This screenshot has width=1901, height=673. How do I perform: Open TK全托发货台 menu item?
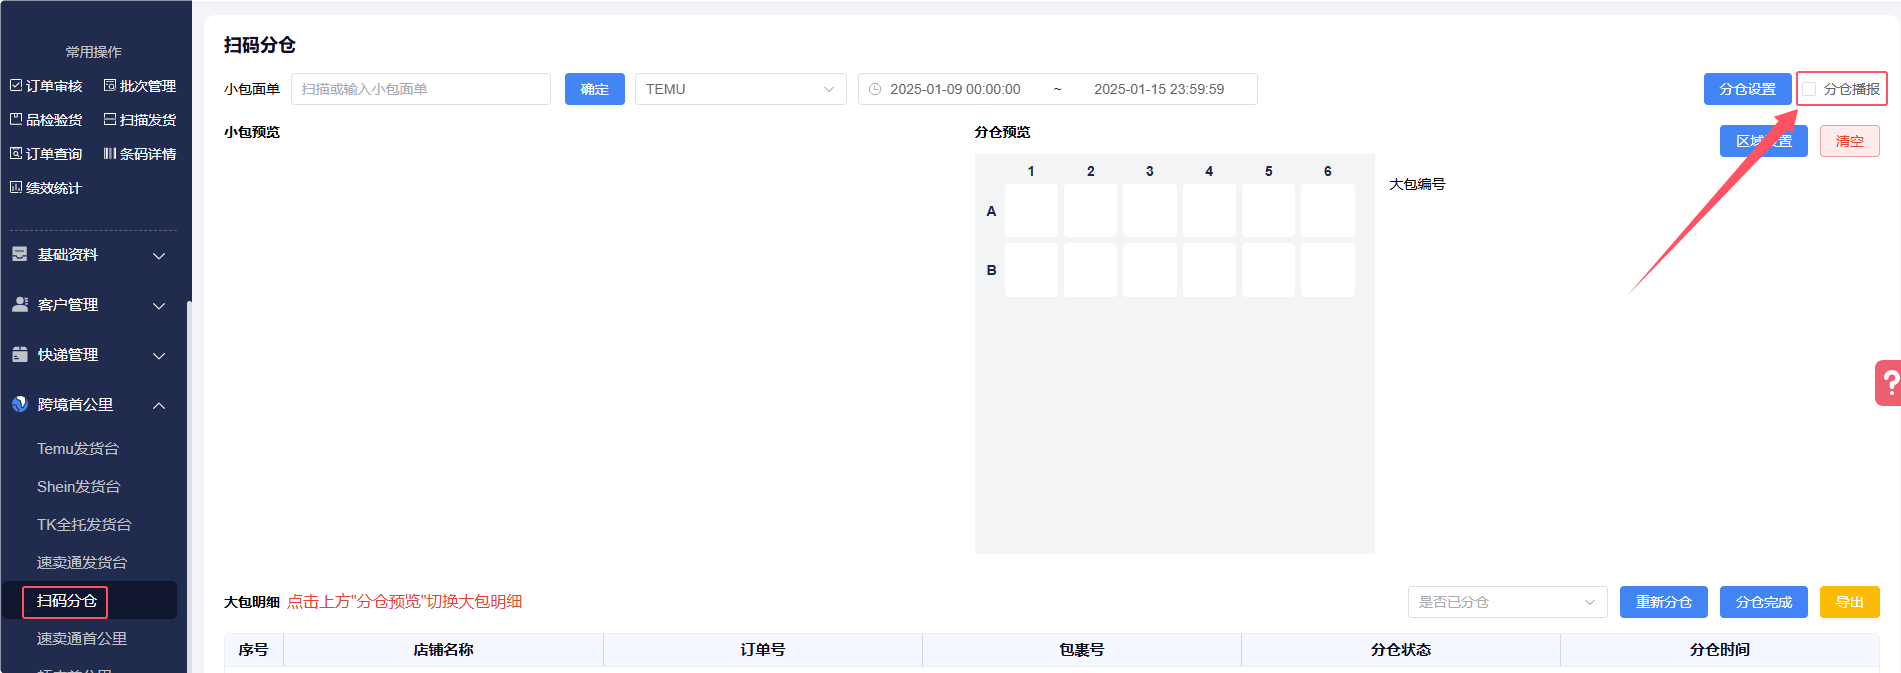[x=84, y=525]
